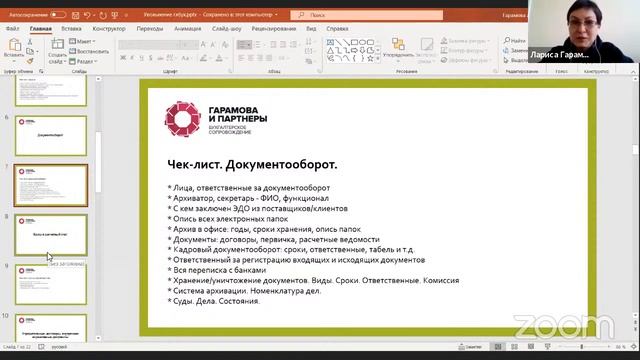Screen dimensions: 640x360
Task: Save the presentation with the diskette icon
Action: (x=76, y=15)
